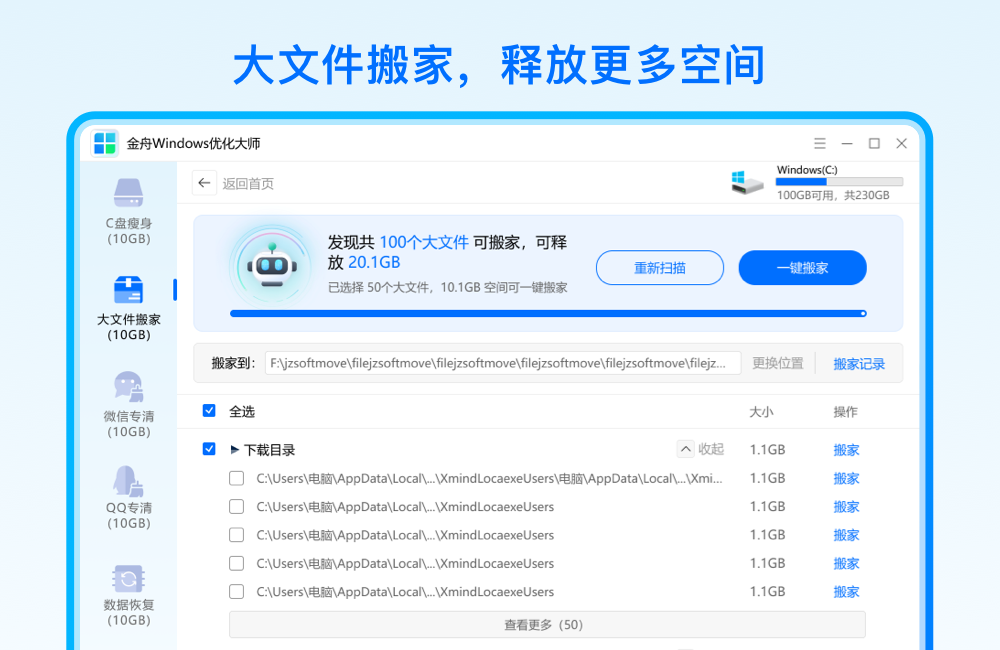This screenshot has width=1000, height=650.
Task: Check the first XmindLocaexeUsers file checkbox
Action: 236,478
